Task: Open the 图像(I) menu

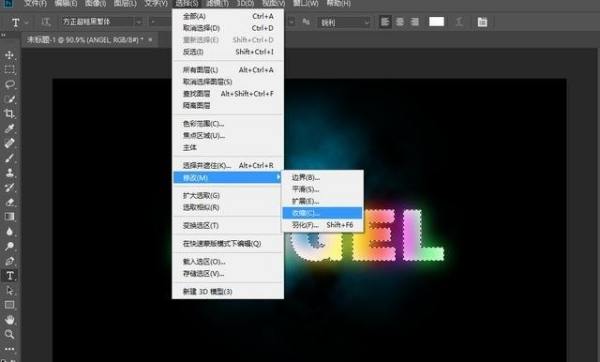Action: (x=95, y=3)
